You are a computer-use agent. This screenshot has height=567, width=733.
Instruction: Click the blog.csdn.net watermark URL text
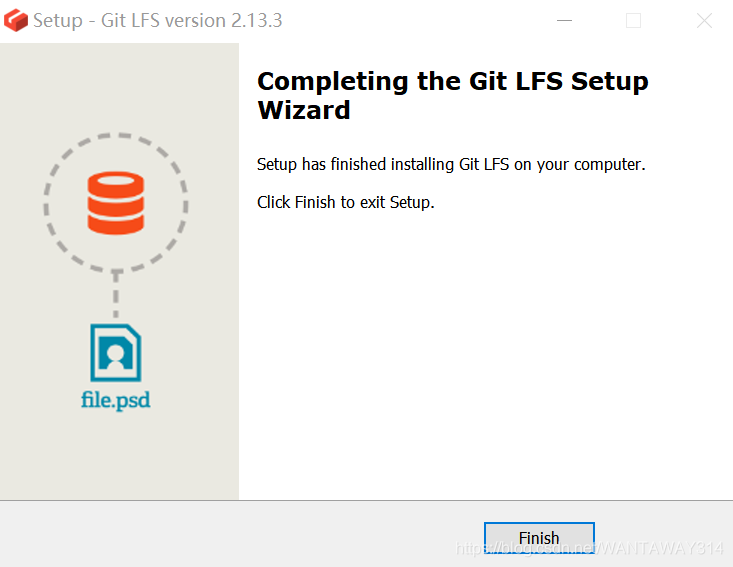[589, 548]
